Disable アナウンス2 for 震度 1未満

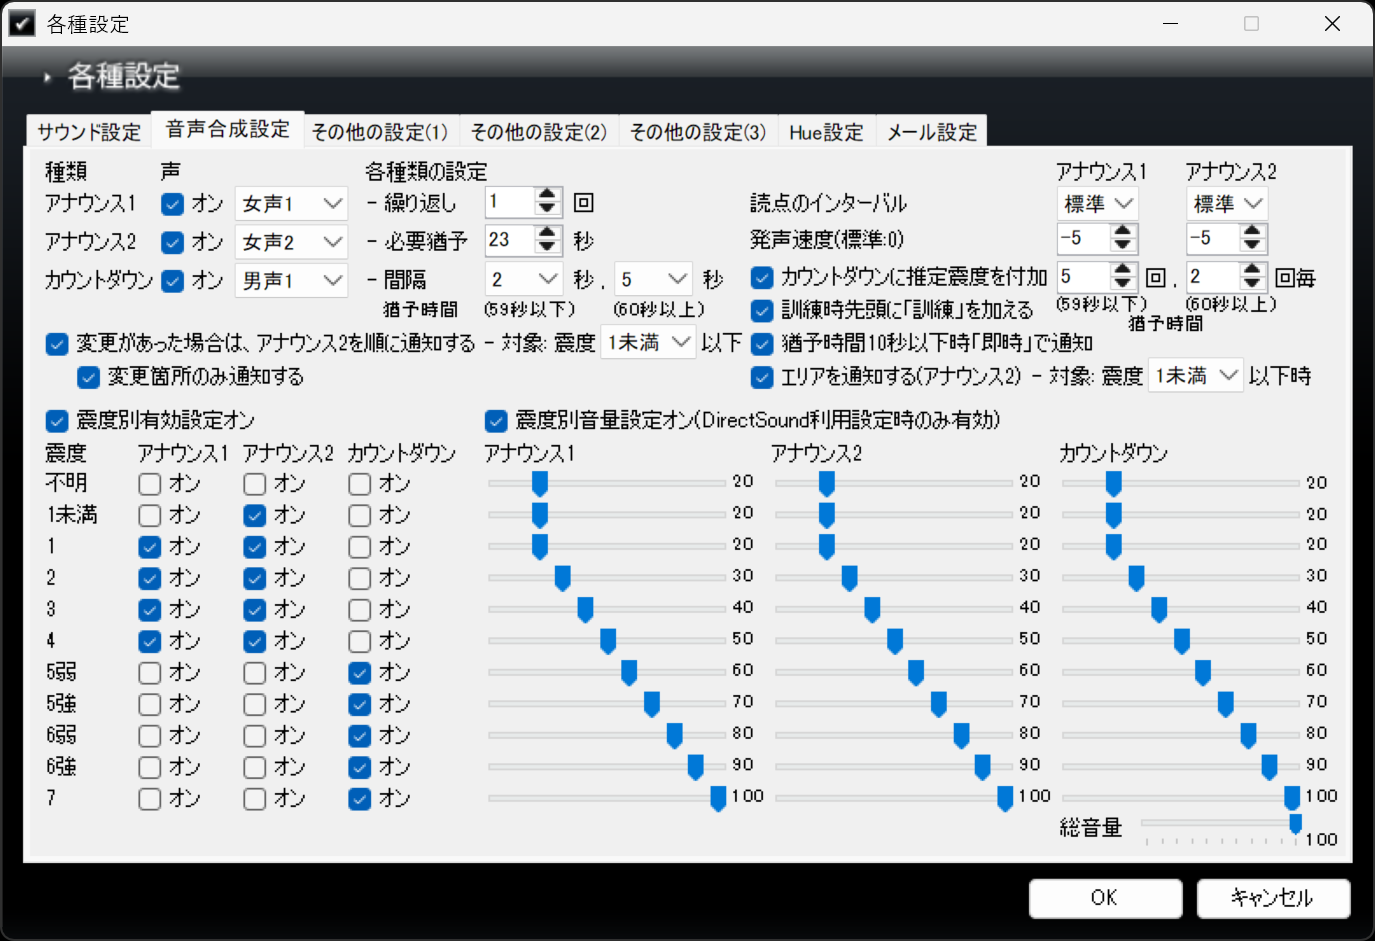(255, 516)
